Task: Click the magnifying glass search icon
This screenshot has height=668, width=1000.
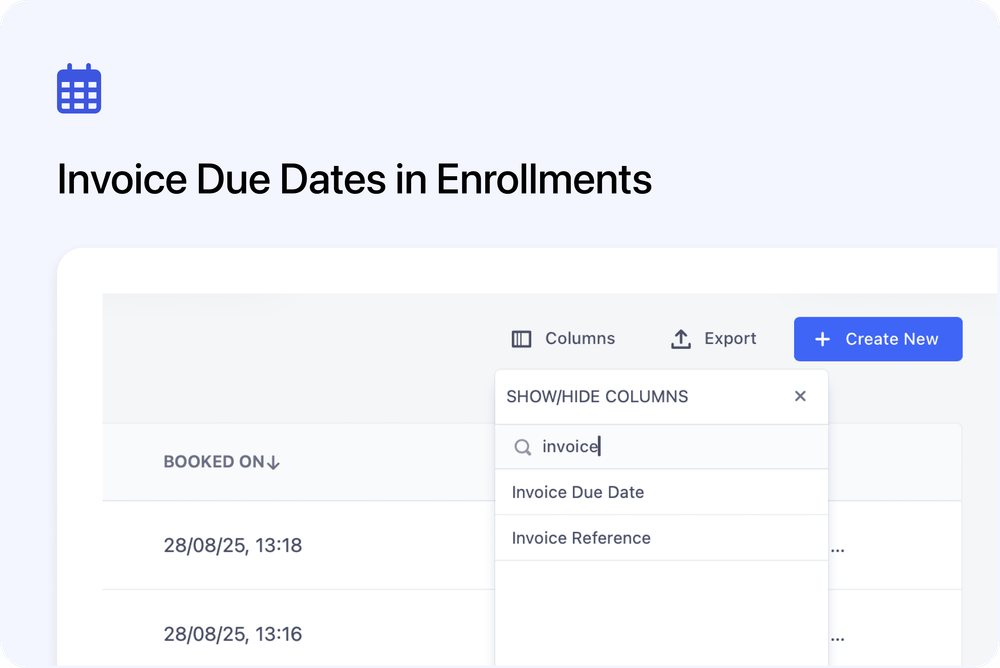Action: point(522,447)
